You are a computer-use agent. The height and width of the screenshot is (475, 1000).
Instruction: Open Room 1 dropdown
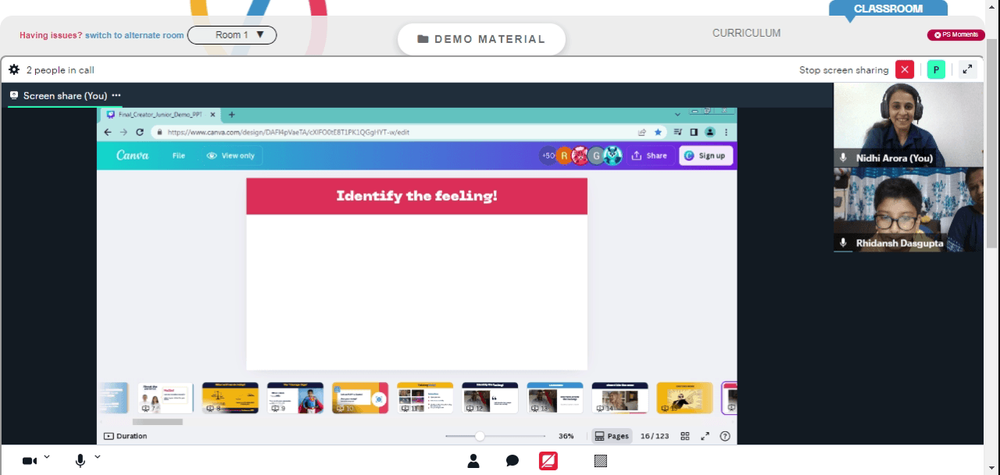(x=232, y=35)
